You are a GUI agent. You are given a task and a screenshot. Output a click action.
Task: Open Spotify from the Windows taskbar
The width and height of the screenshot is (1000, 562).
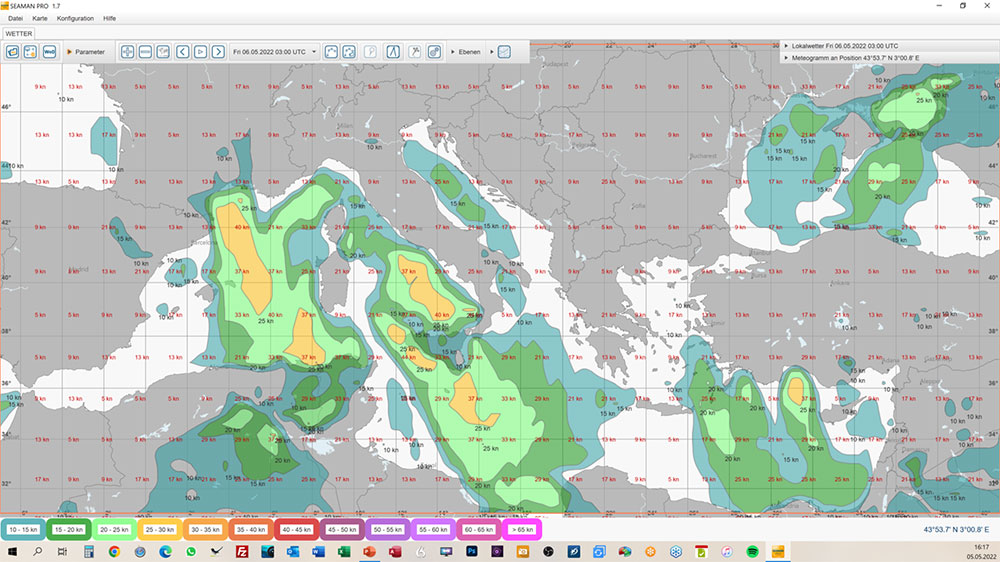click(x=751, y=551)
